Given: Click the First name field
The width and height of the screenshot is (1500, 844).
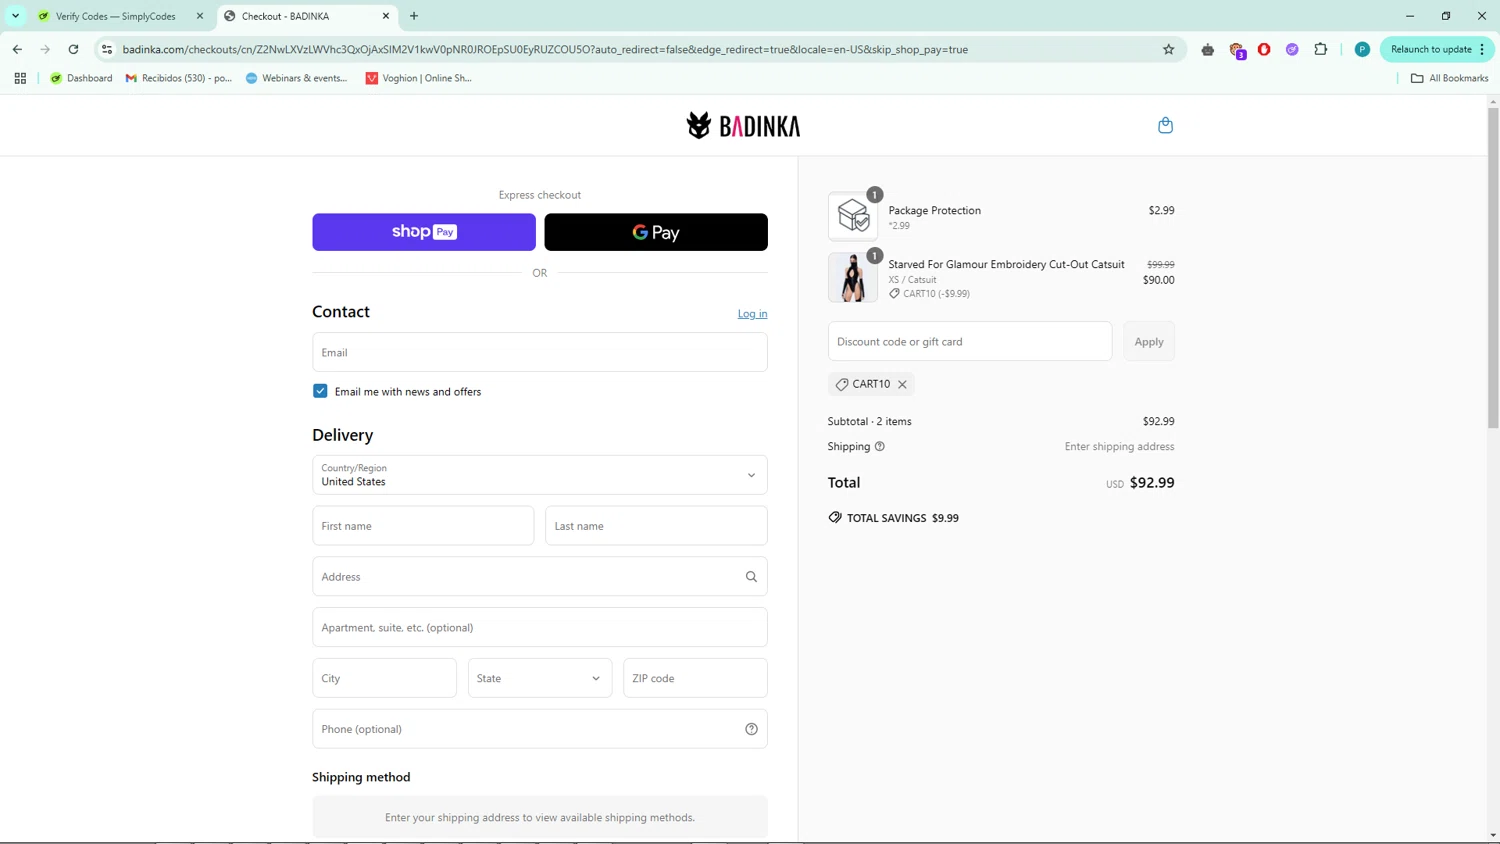Looking at the screenshot, I should coord(423,526).
